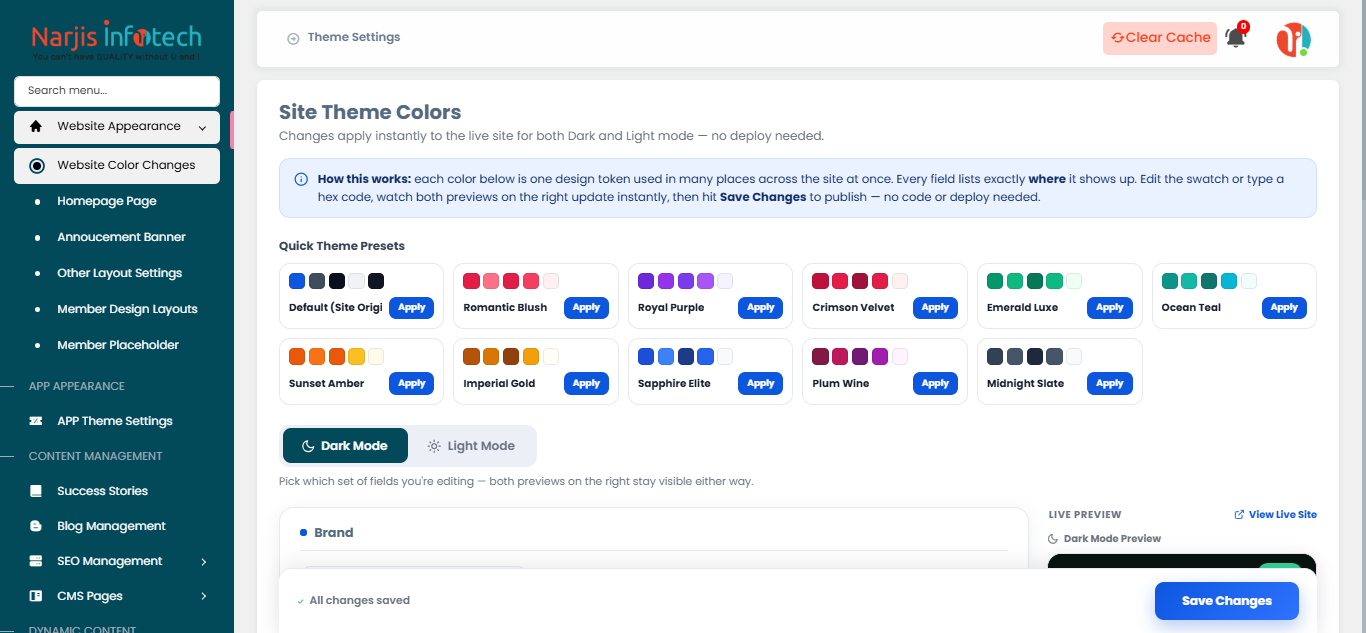Screen dimensions: 1366x633
Task: Click first swatch of Royal Purple preset
Action: (x=646, y=281)
